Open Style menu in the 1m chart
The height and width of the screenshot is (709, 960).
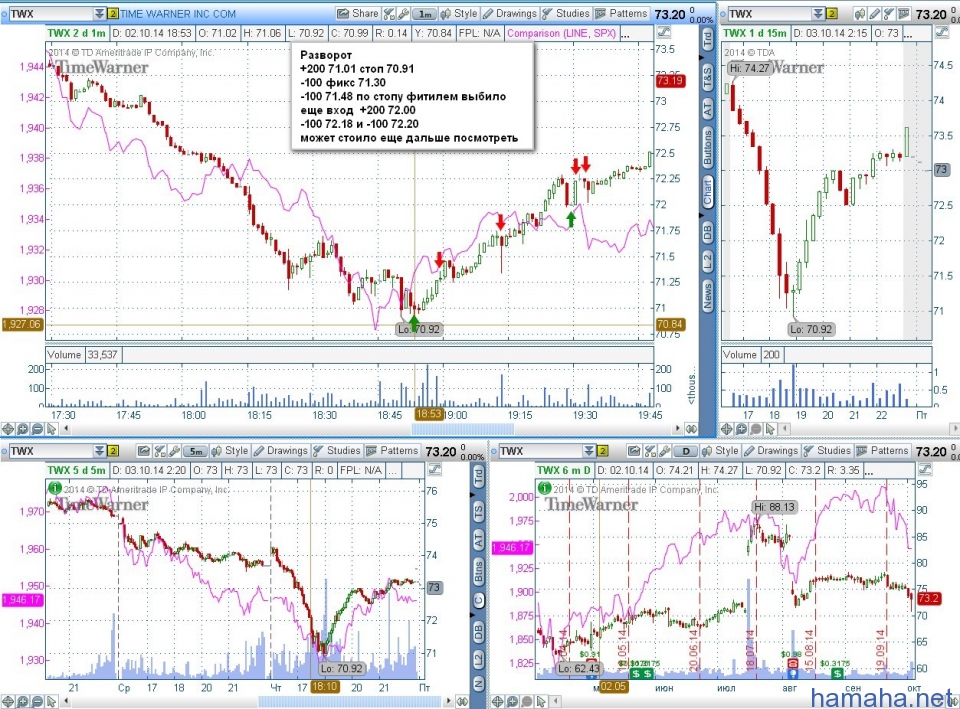tap(459, 13)
